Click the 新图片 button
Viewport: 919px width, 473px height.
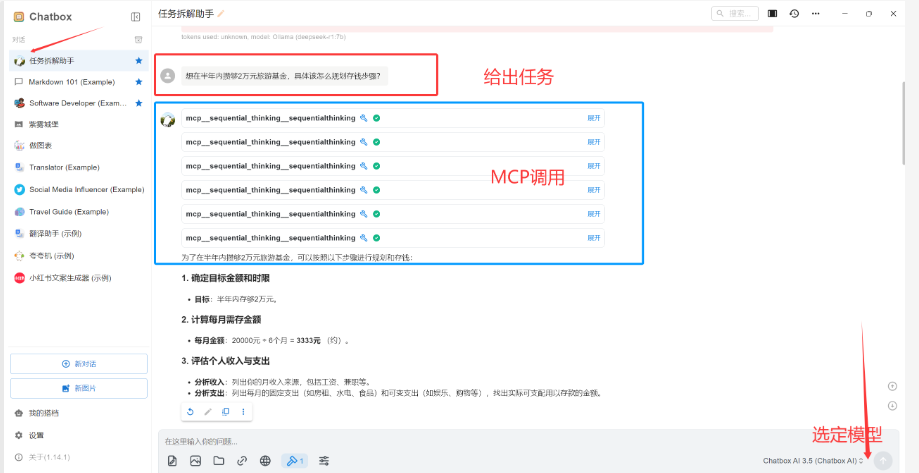[79, 388]
